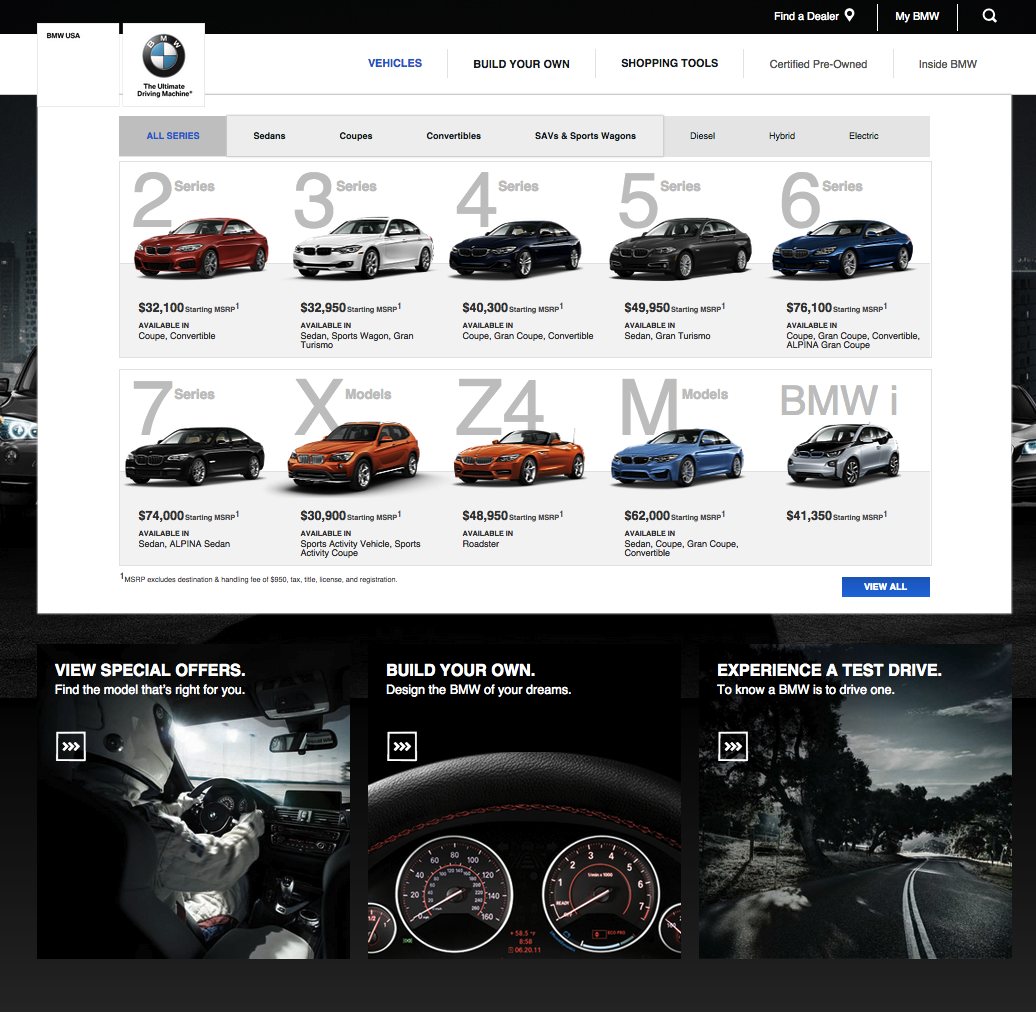Select the blue 6 Series car image
Viewport: 1036px width, 1012px height.
point(842,248)
